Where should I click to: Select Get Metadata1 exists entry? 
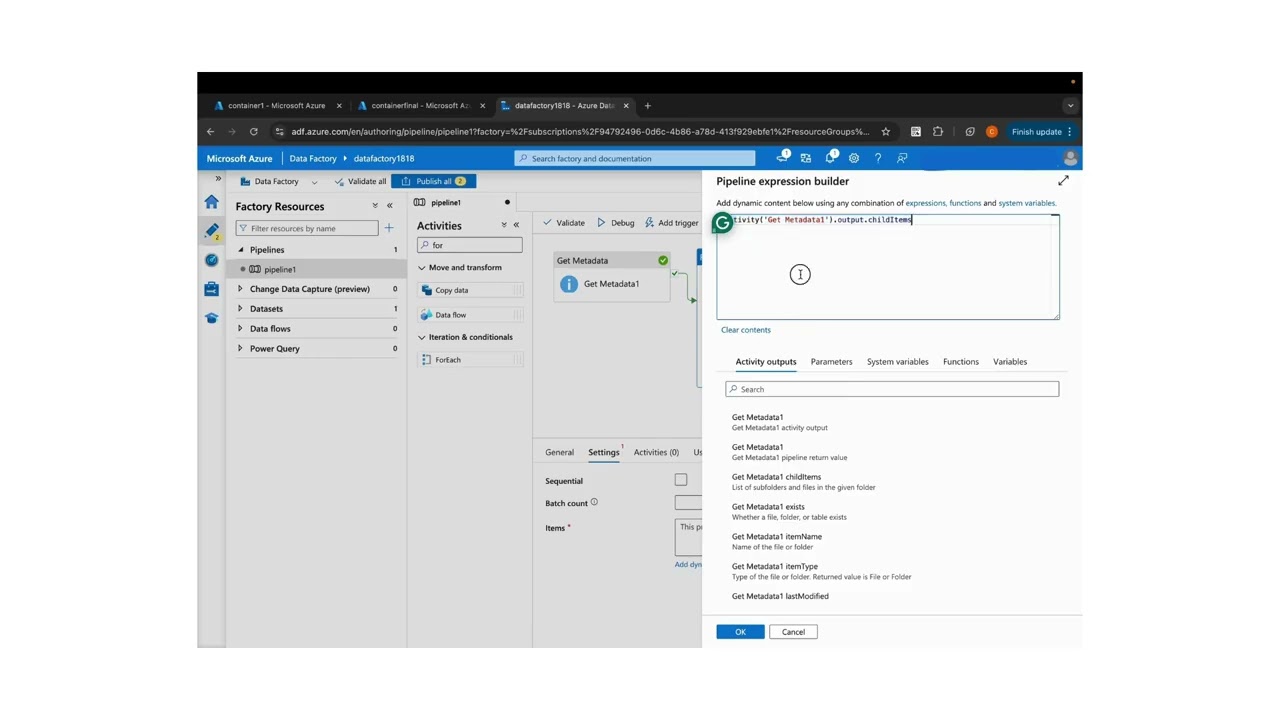pos(790,512)
